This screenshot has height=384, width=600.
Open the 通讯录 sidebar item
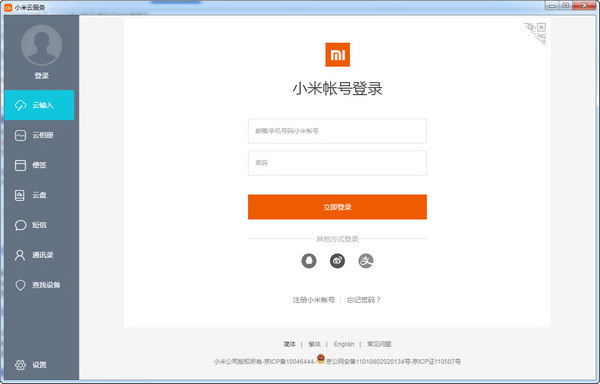(x=39, y=255)
